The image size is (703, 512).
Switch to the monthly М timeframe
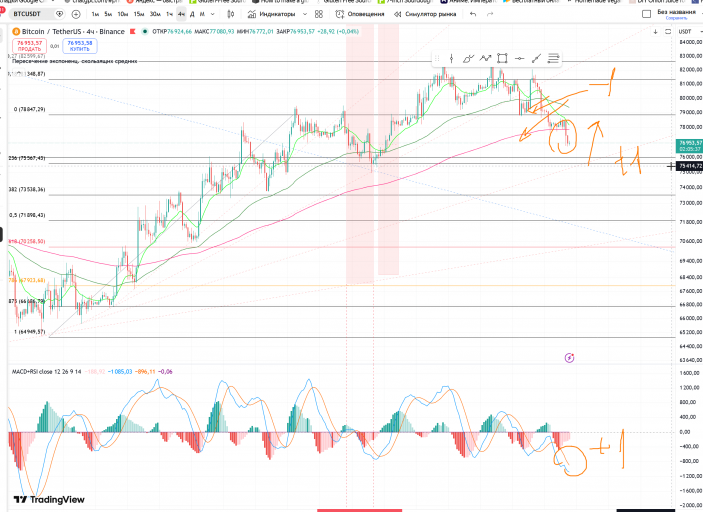coord(202,14)
